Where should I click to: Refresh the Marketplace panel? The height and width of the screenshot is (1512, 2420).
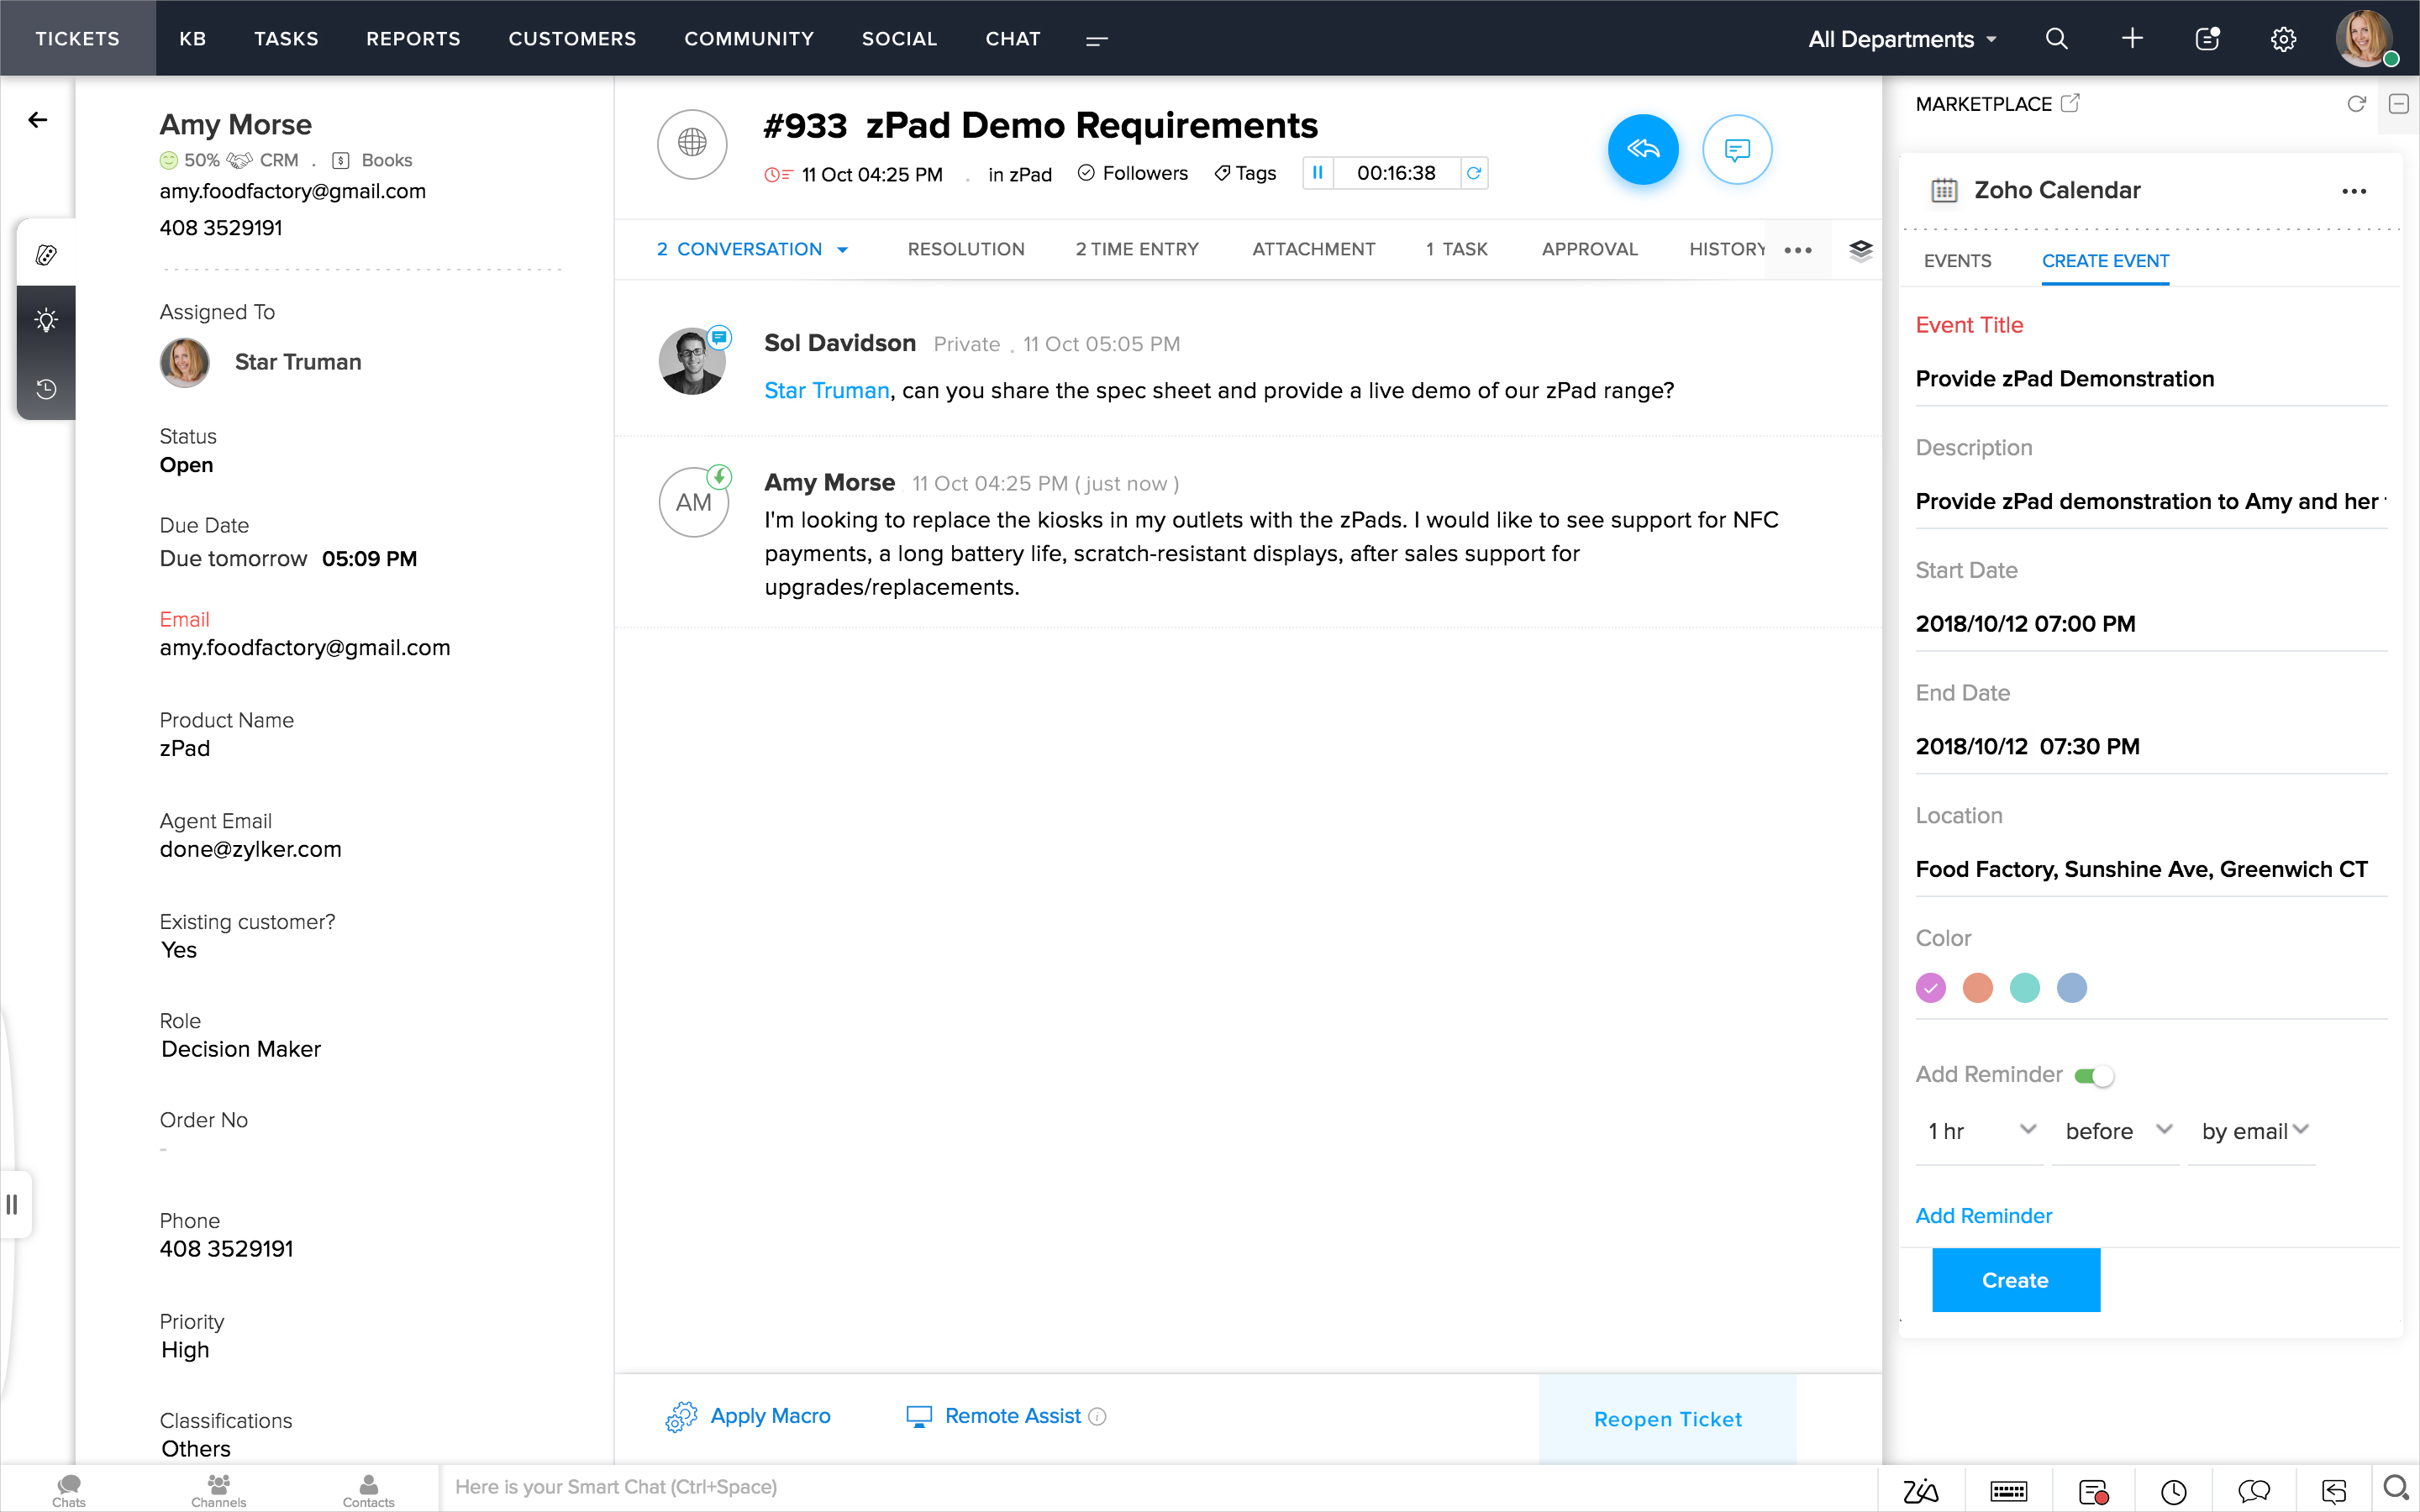click(x=2356, y=104)
